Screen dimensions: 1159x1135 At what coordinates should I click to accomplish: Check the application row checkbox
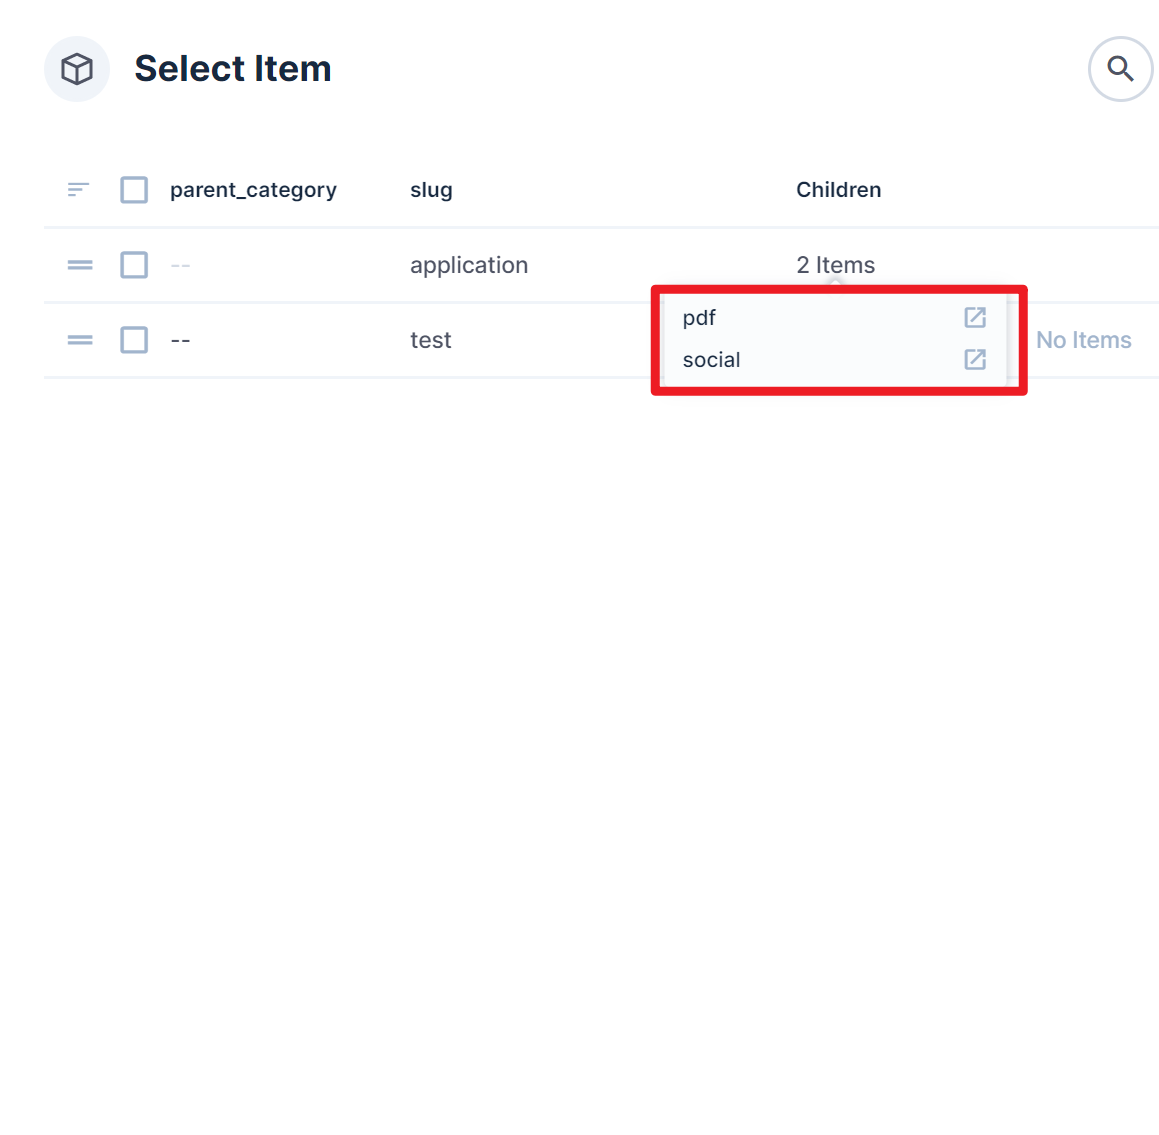tap(133, 264)
